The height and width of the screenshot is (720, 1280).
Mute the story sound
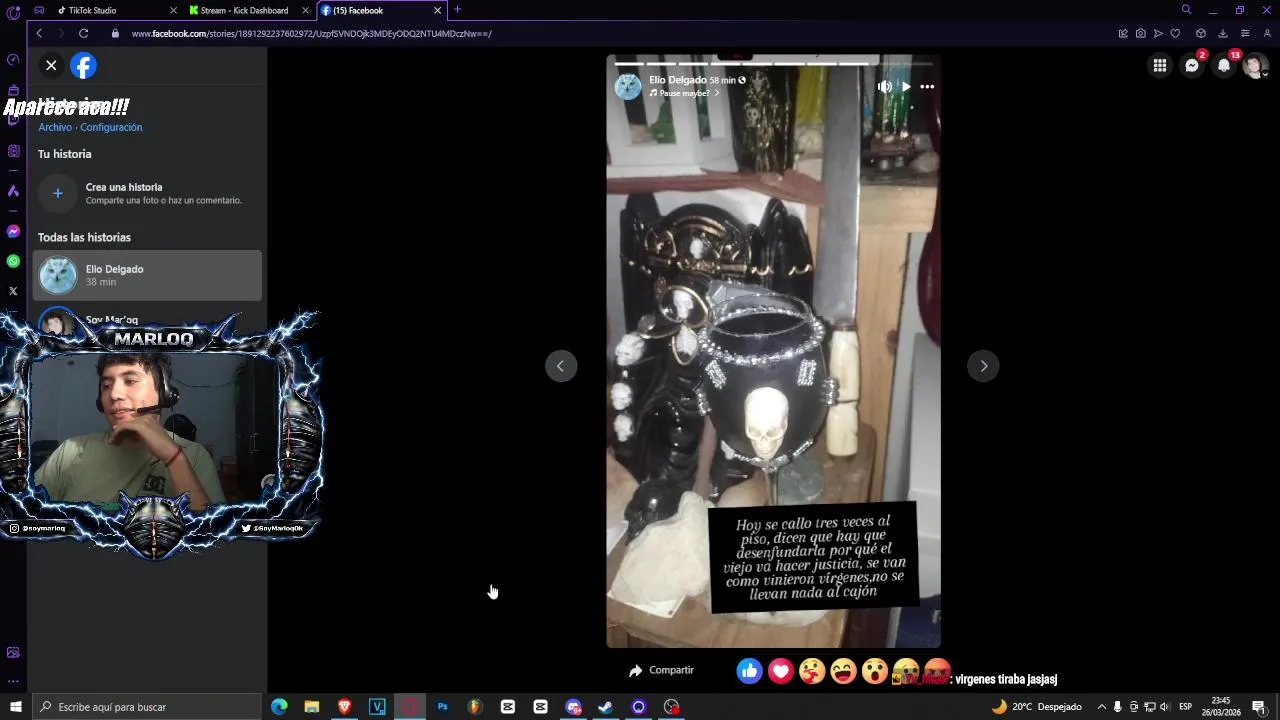(x=885, y=87)
